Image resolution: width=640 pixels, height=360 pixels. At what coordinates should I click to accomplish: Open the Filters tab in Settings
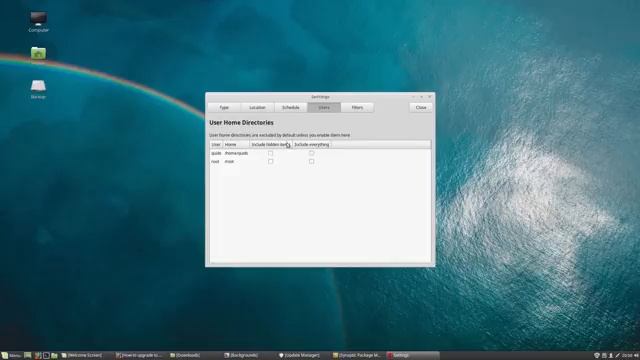click(x=357, y=107)
